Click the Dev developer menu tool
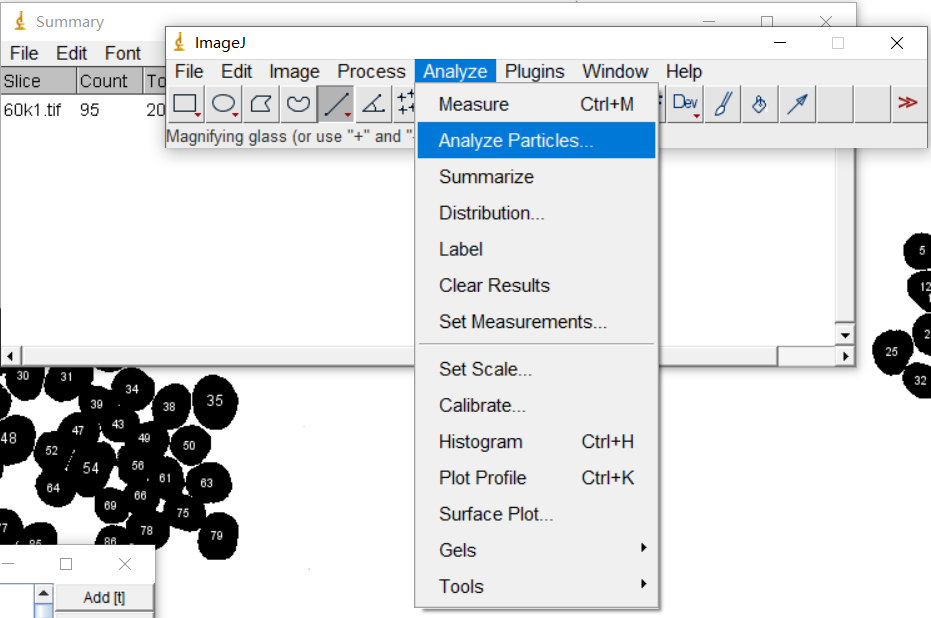Image resolution: width=931 pixels, height=618 pixels. (685, 104)
